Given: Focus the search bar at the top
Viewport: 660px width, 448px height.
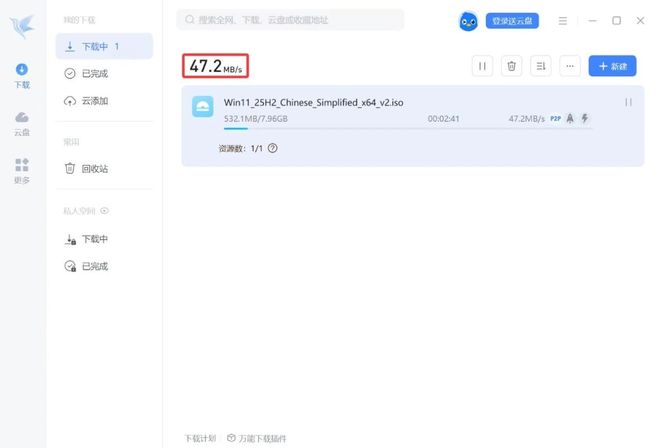Looking at the screenshot, I should [x=290, y=20].
